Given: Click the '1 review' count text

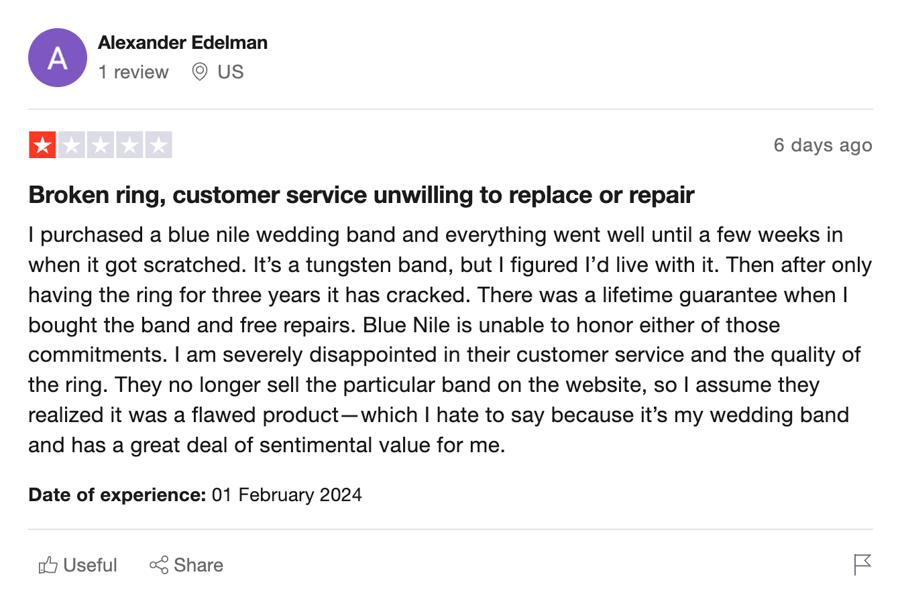Looking at the screenshot, I should pyautogui.click(x=133, y=72).
